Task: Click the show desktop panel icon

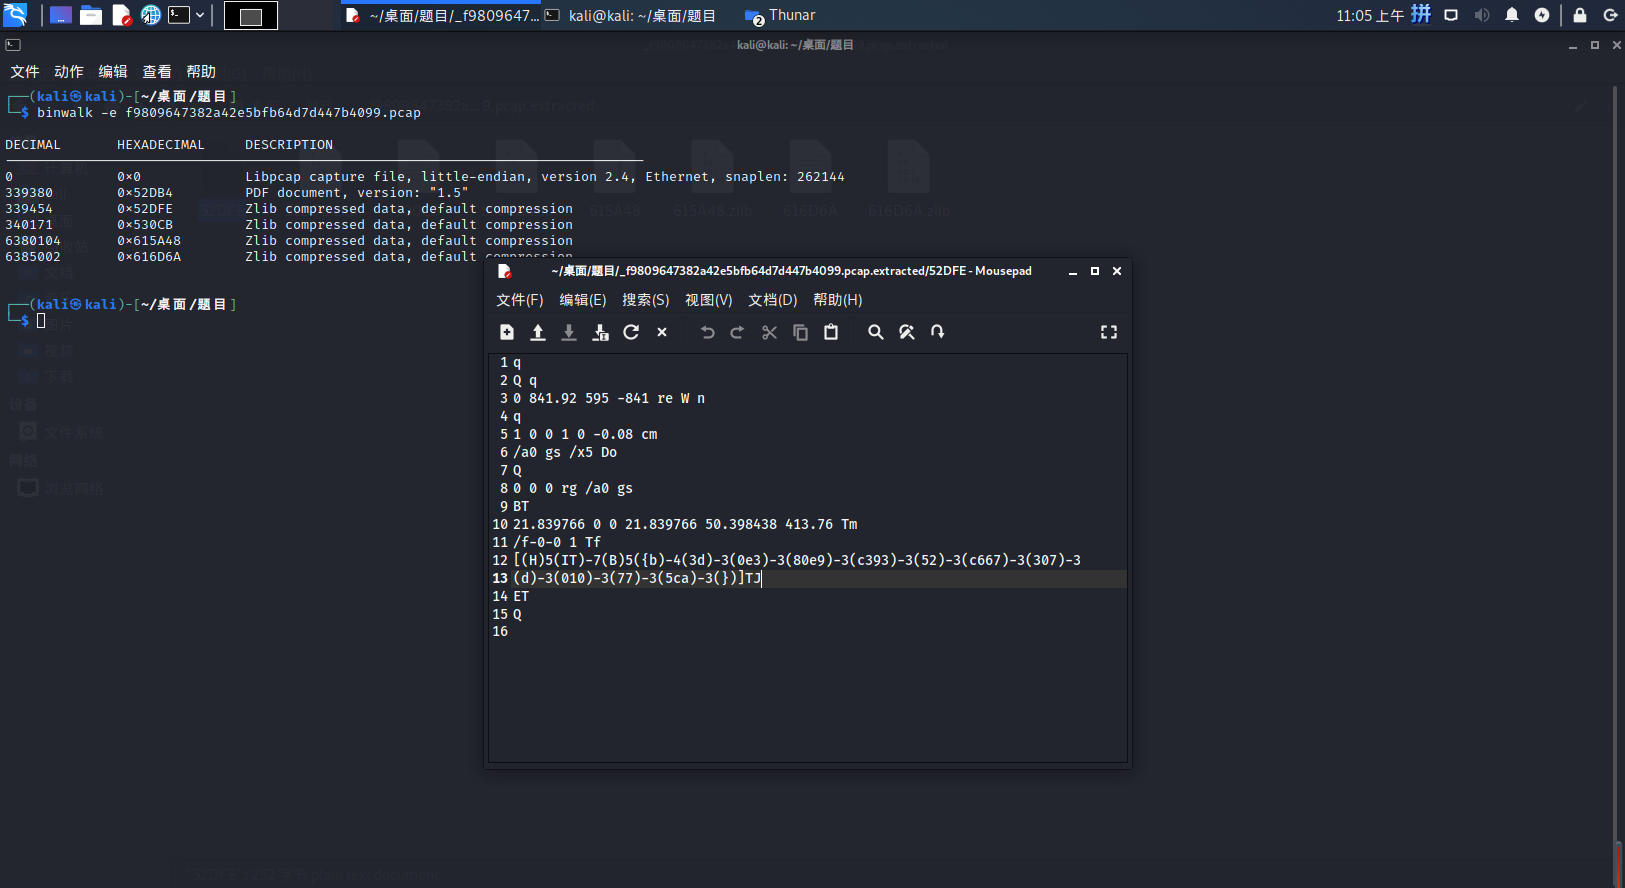Action: (x=61, y=15)
